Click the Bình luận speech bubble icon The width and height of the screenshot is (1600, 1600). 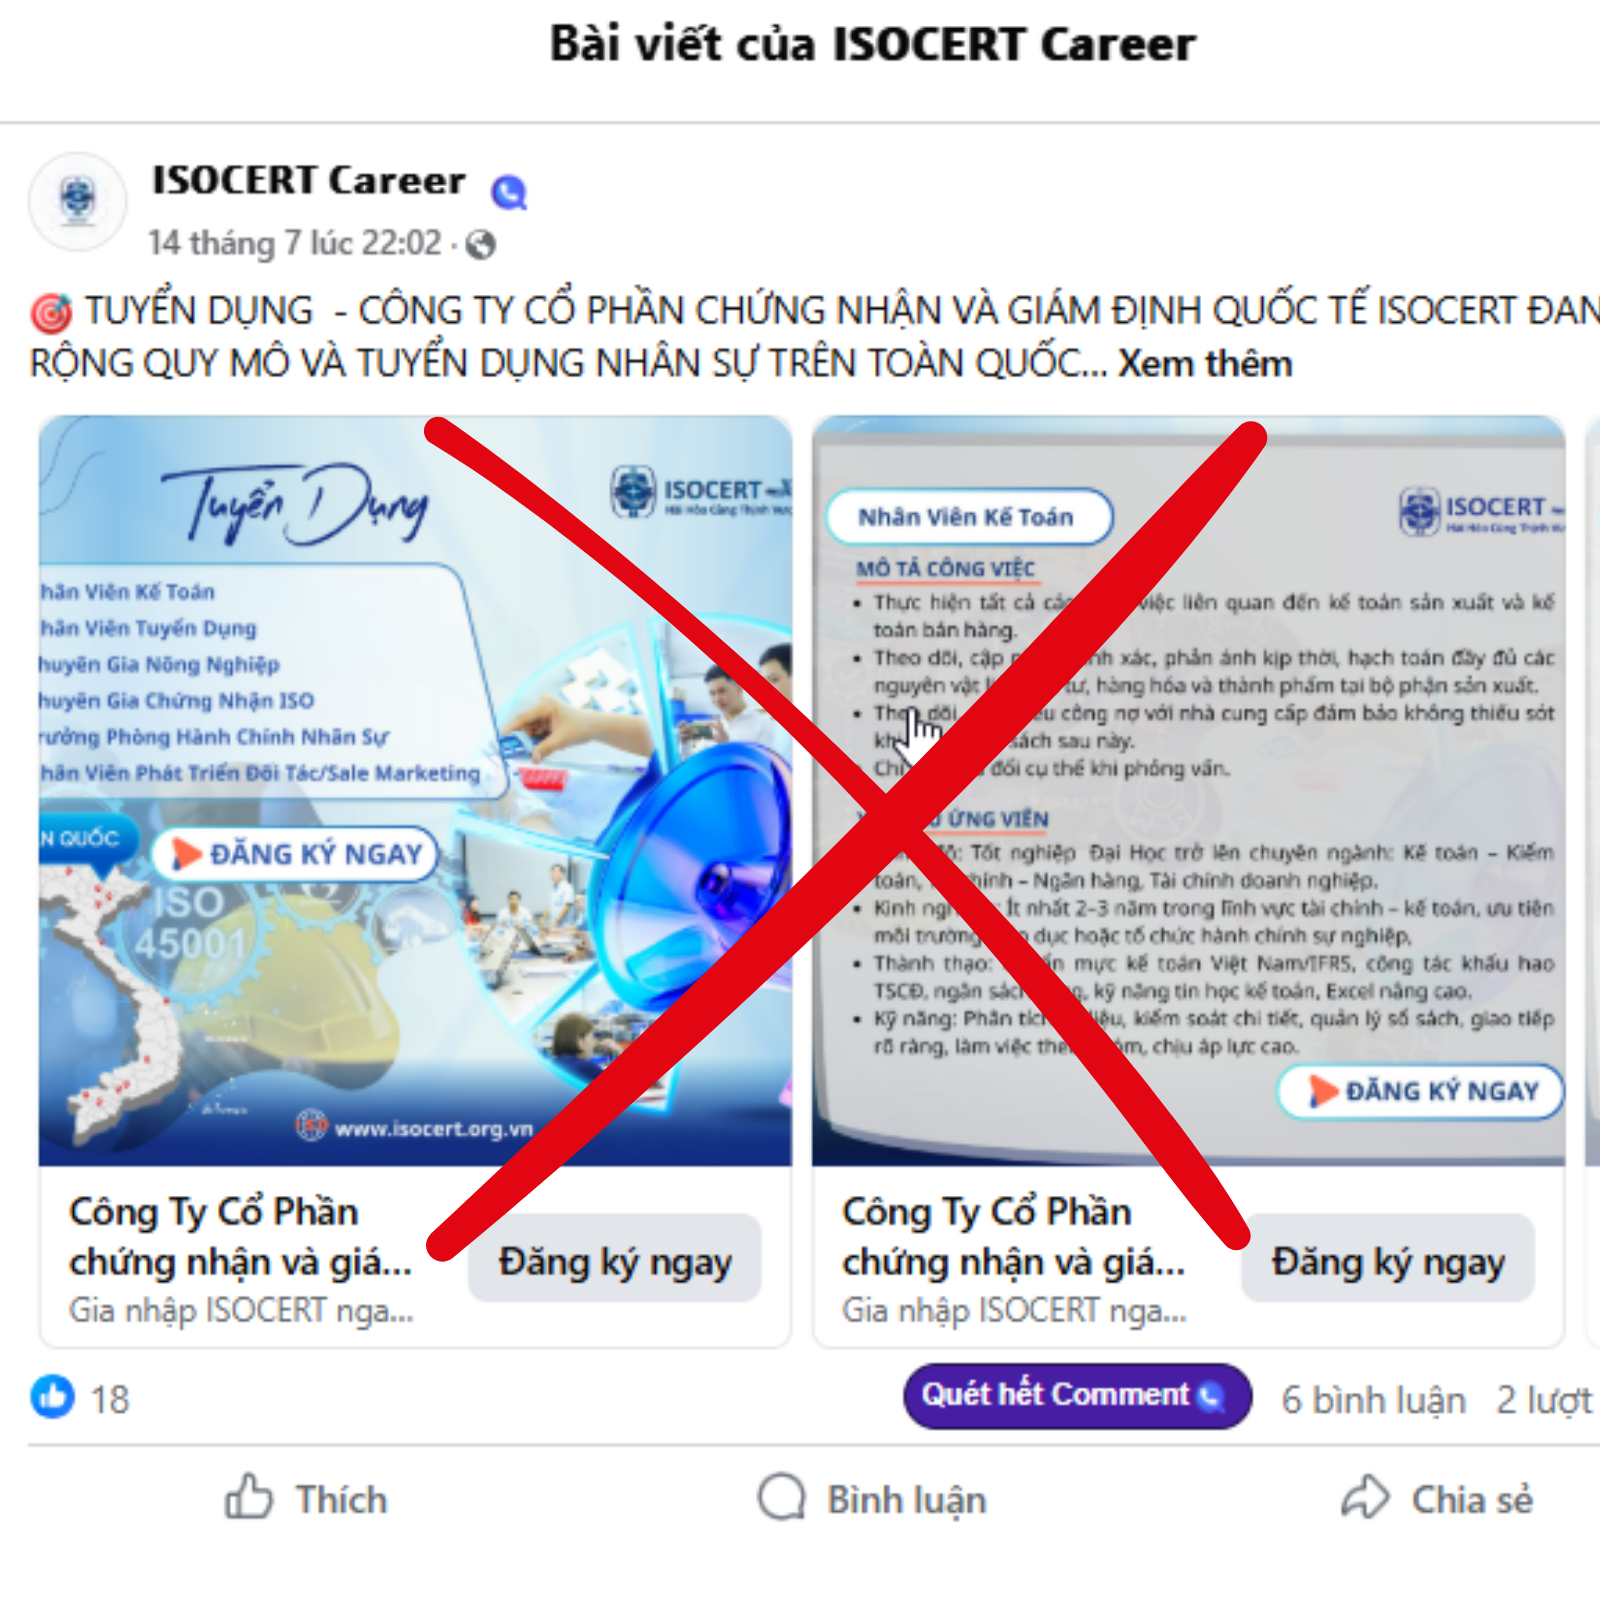[x=781, y=1497]
